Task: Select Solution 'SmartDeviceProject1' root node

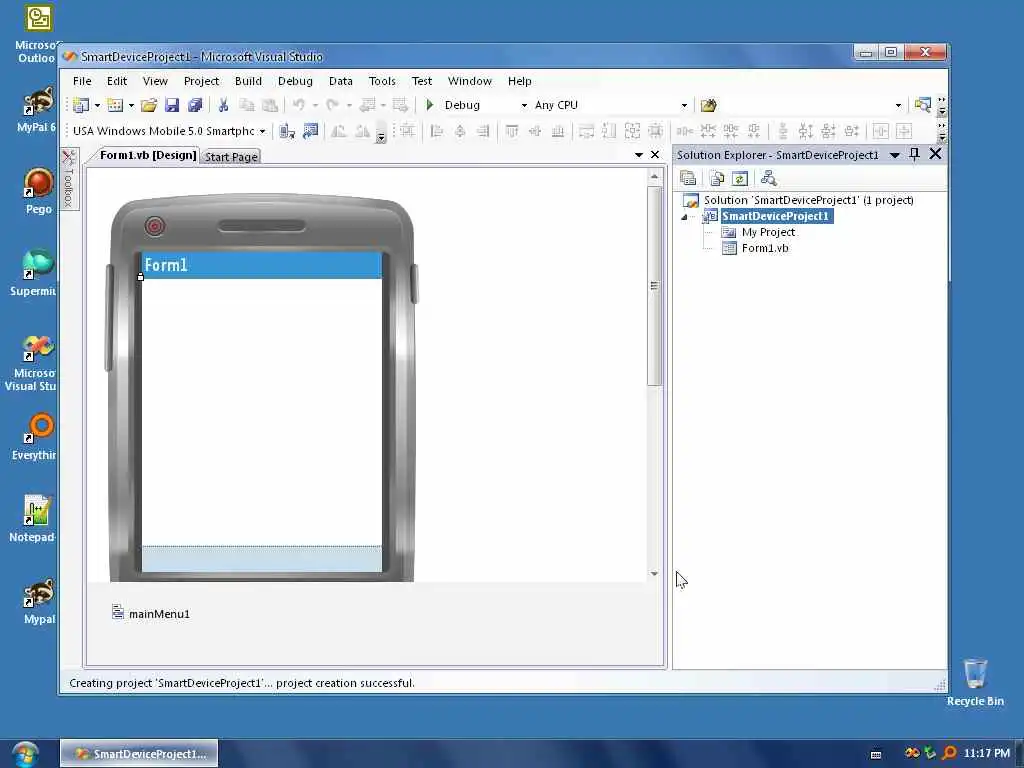Action: (x=808, y=200)
